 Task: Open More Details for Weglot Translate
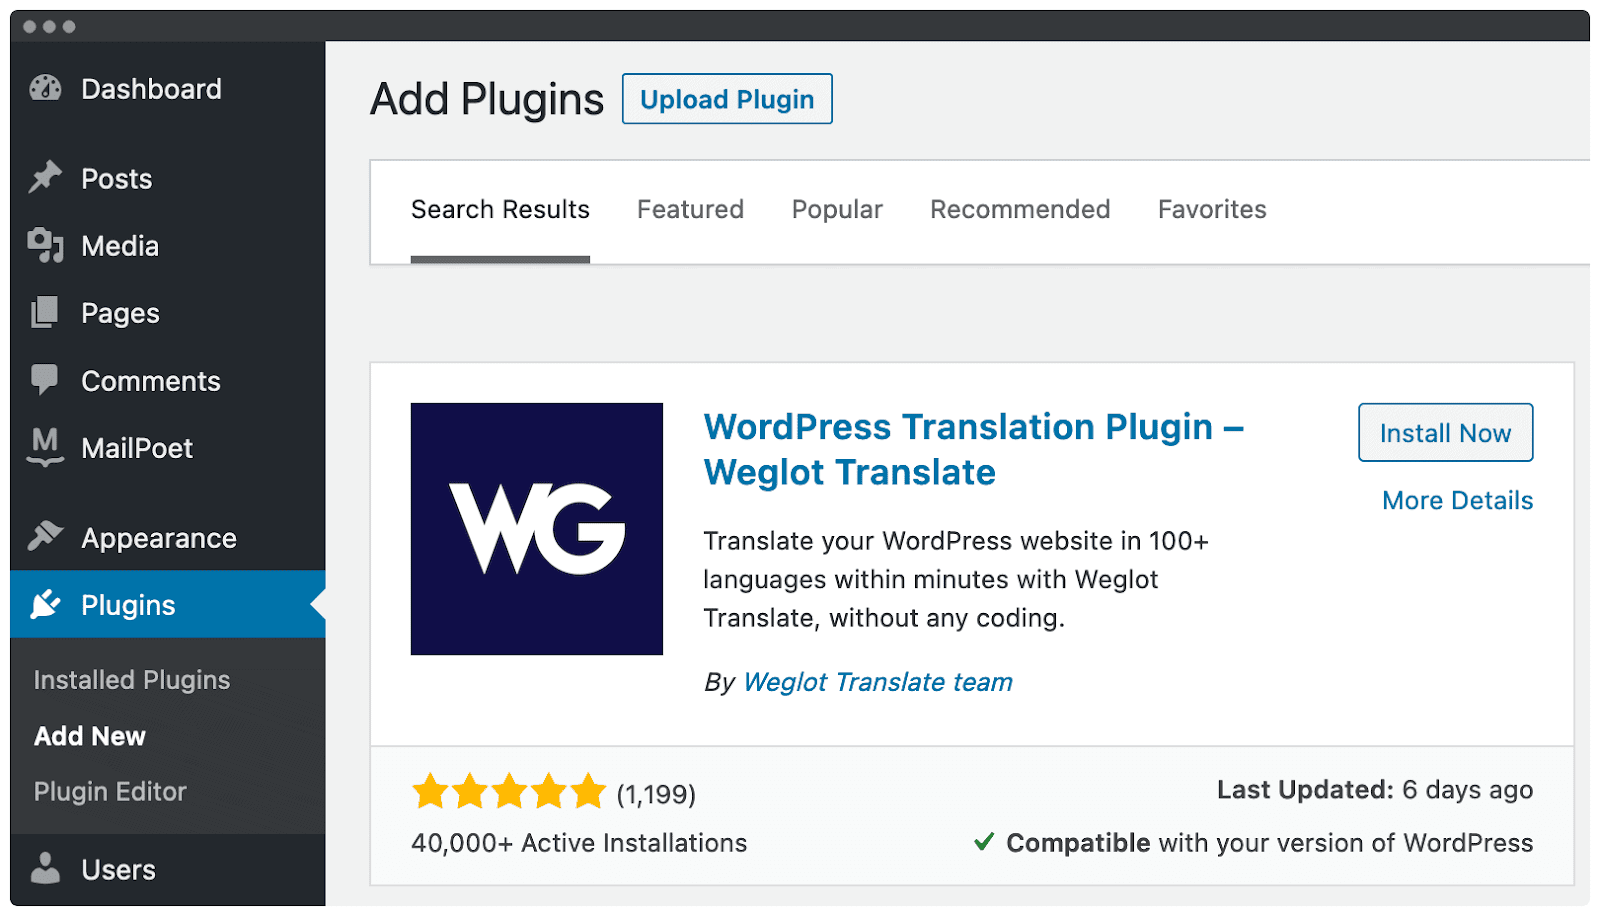[1456, 500]
